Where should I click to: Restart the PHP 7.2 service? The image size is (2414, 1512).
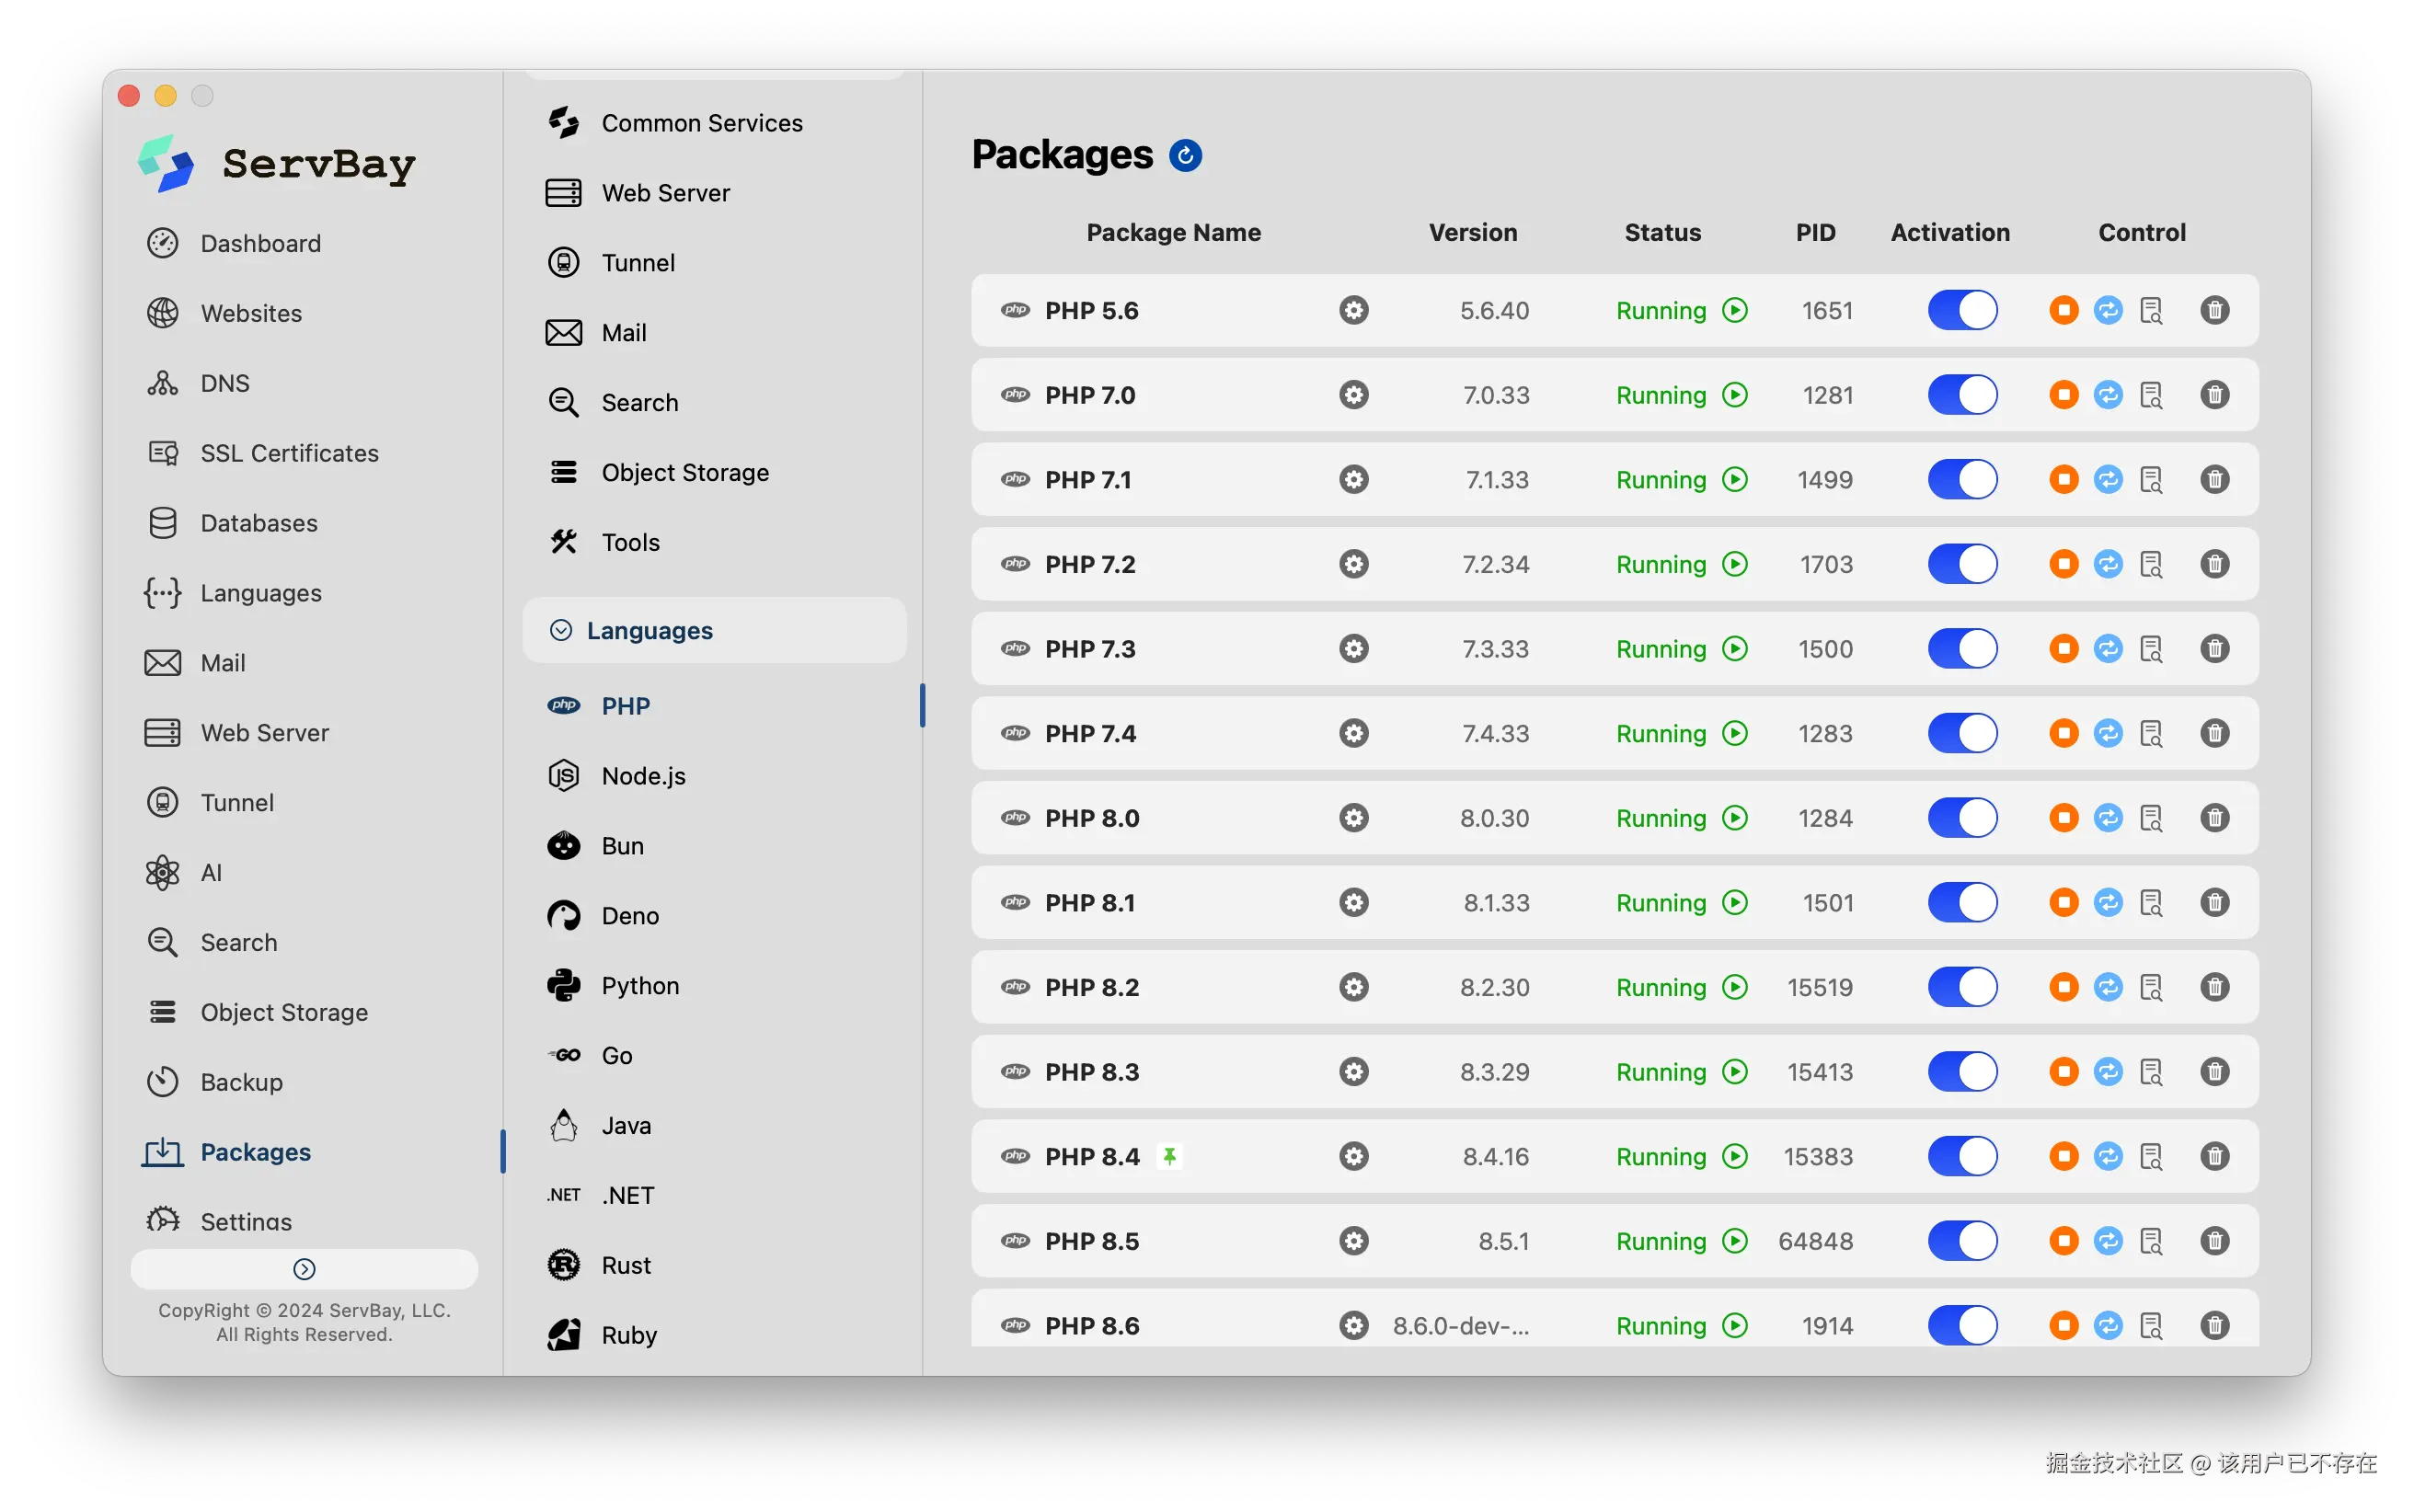click(2108, 564)
